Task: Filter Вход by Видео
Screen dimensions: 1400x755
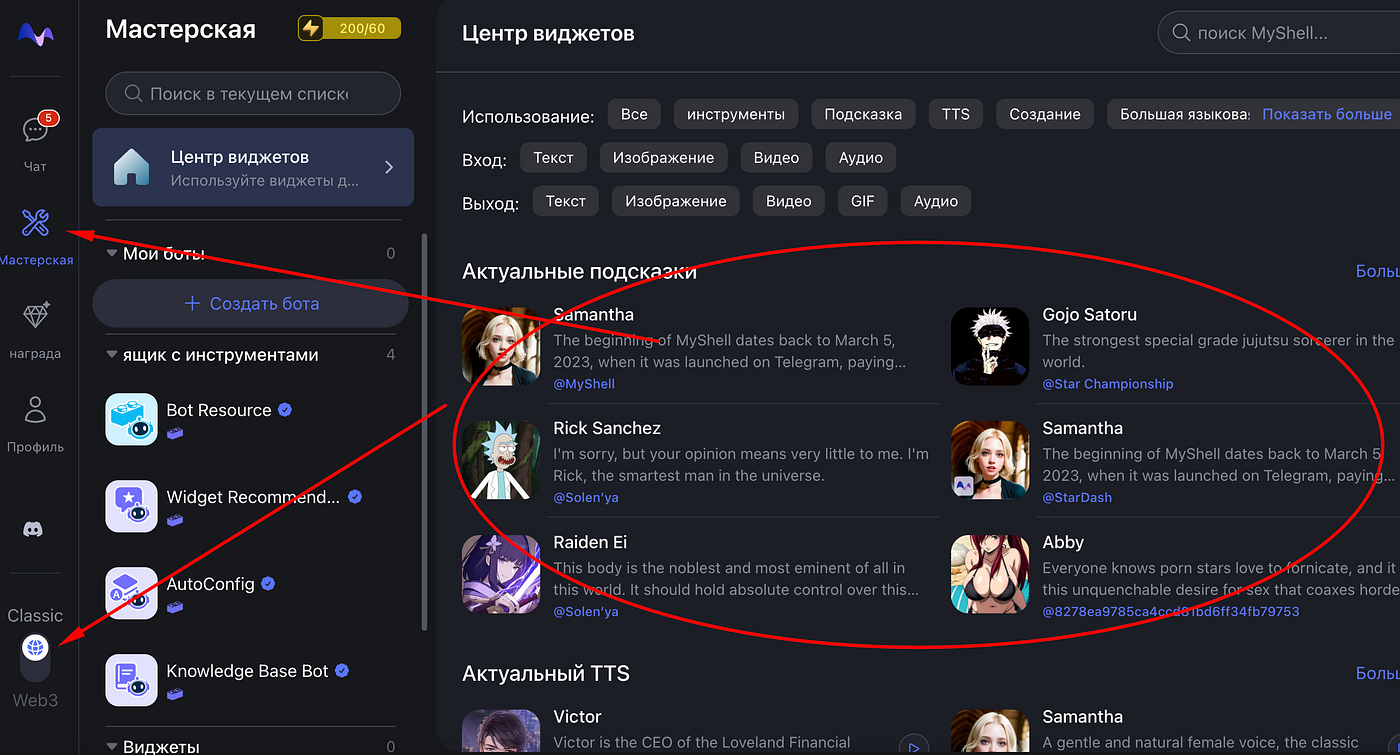Action: tap(777, 157)
